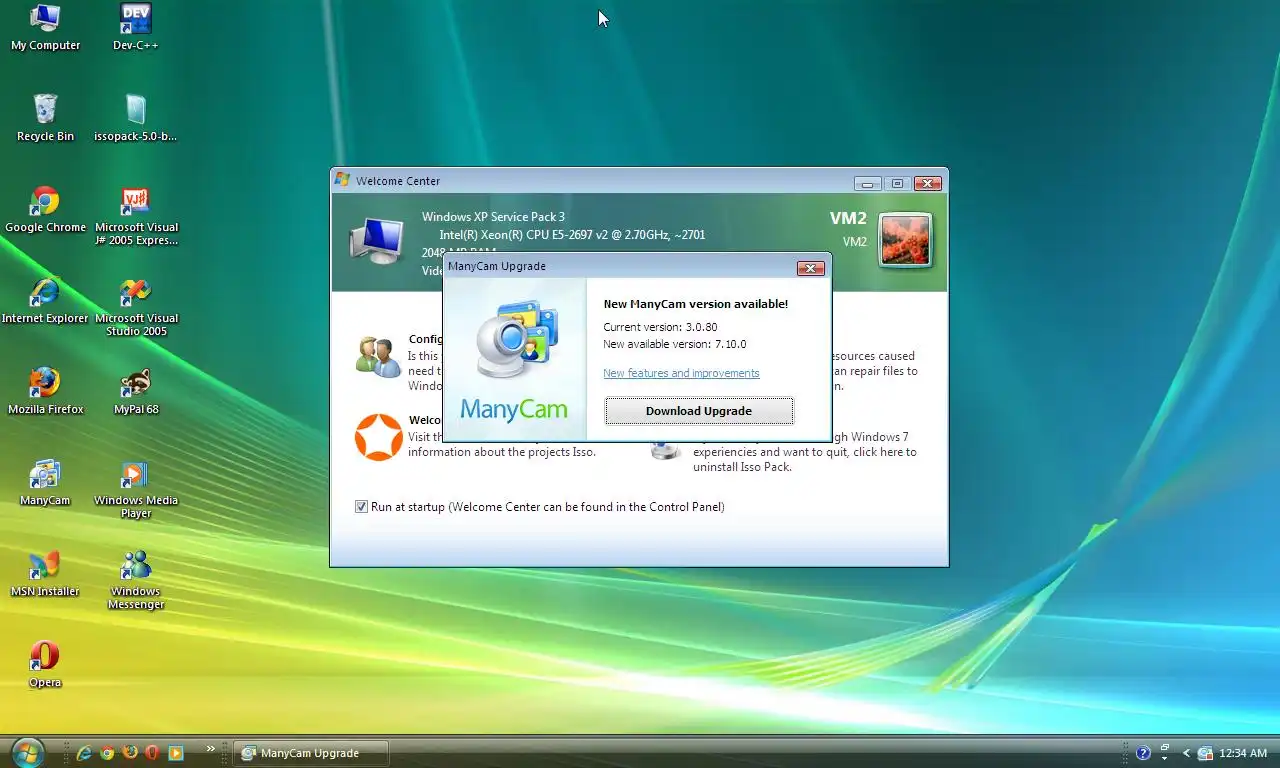
Task: Select the Windows Messenger desktop icon
Action: 136,580
